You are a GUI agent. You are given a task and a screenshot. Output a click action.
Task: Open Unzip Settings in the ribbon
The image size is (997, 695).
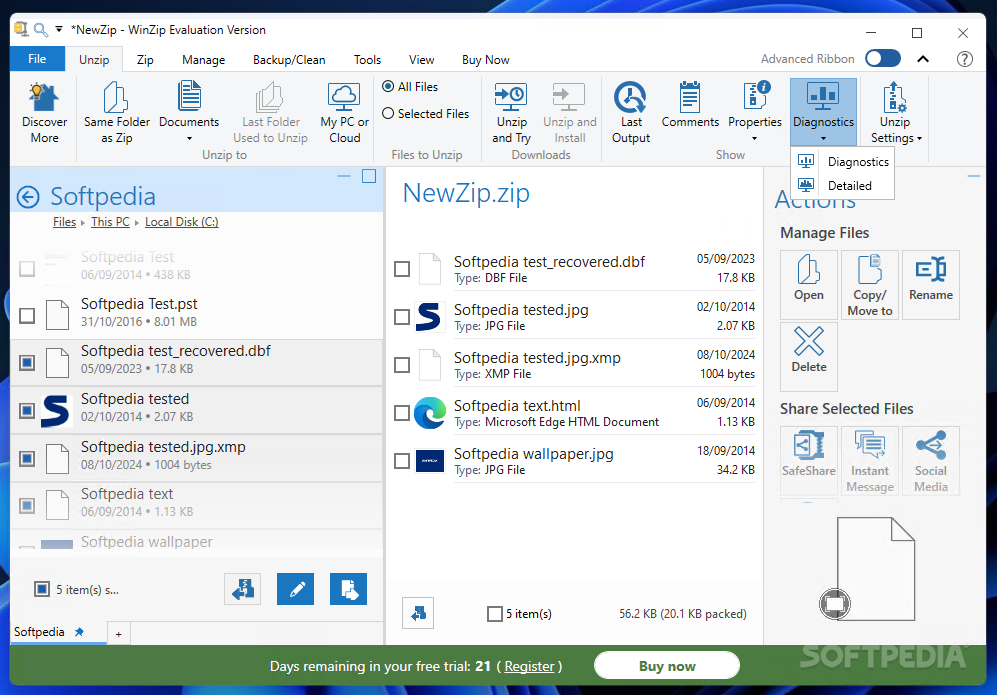[895, 113]
